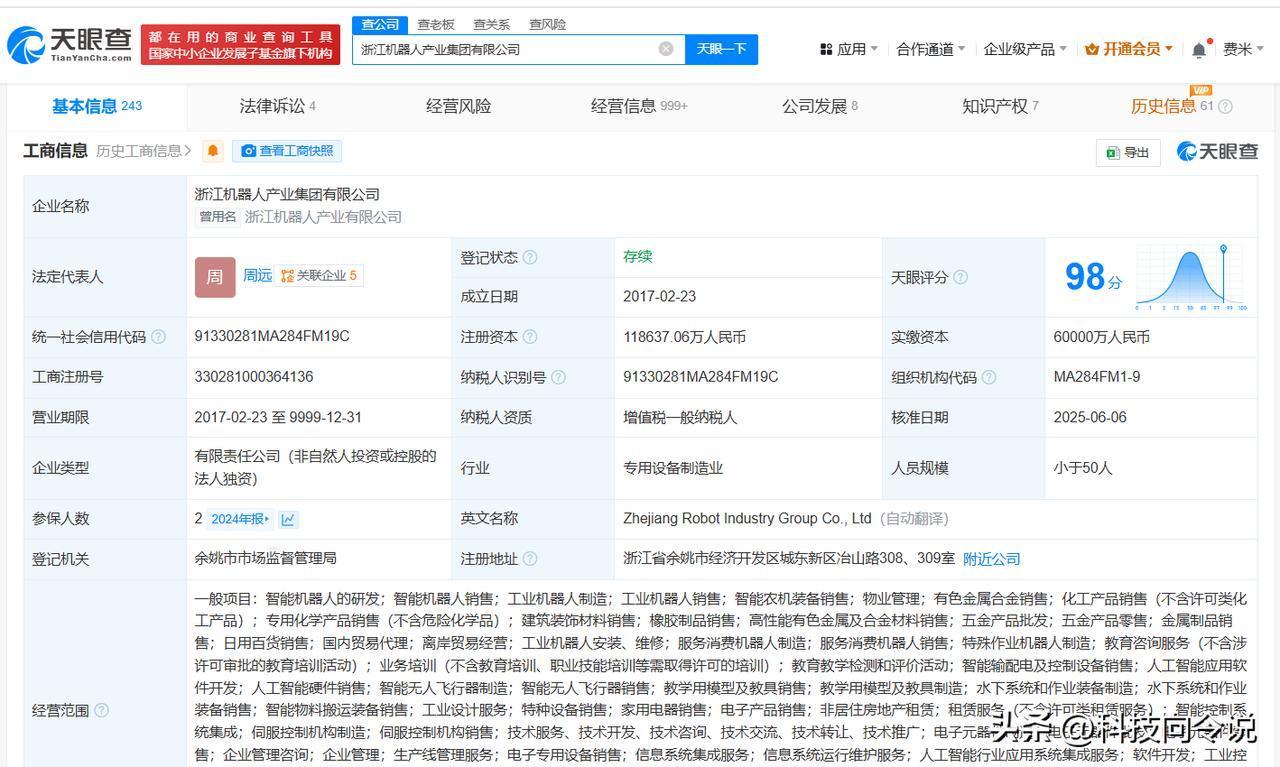Viewport: 1280px width, 767px height.
Task: Click the help icon next to 统一社会信用代码
Action: [x=158, y=337]
